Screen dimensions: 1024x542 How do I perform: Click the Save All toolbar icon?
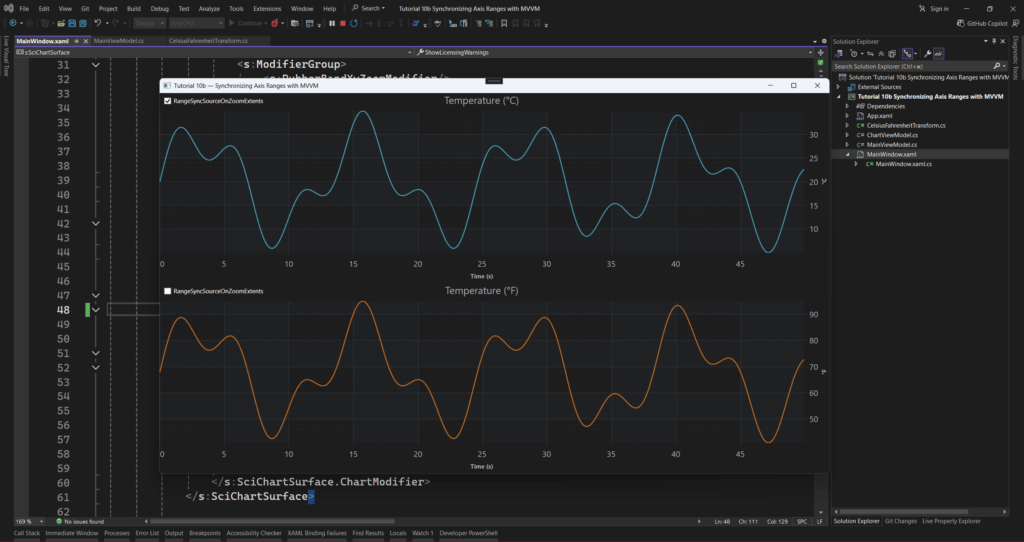(x=83, y=23)
